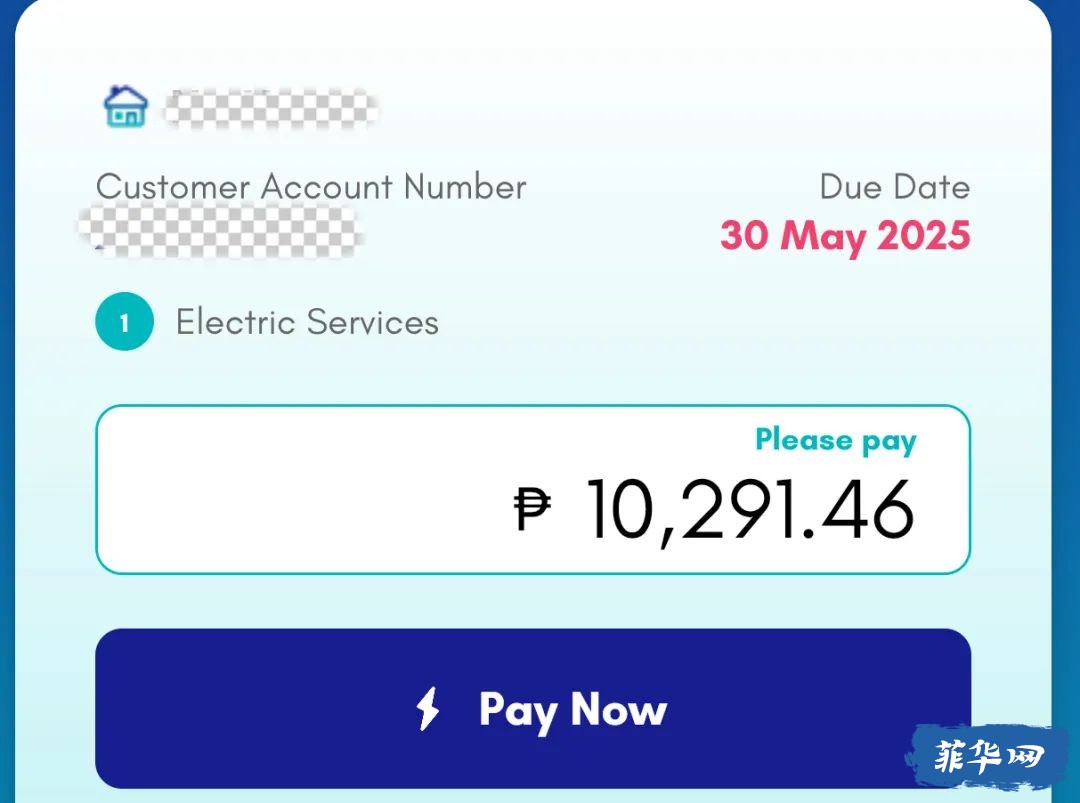Screen dimensions: 1080x803
Task: Click the house icon beside the account name
Action: coord(125,107)
